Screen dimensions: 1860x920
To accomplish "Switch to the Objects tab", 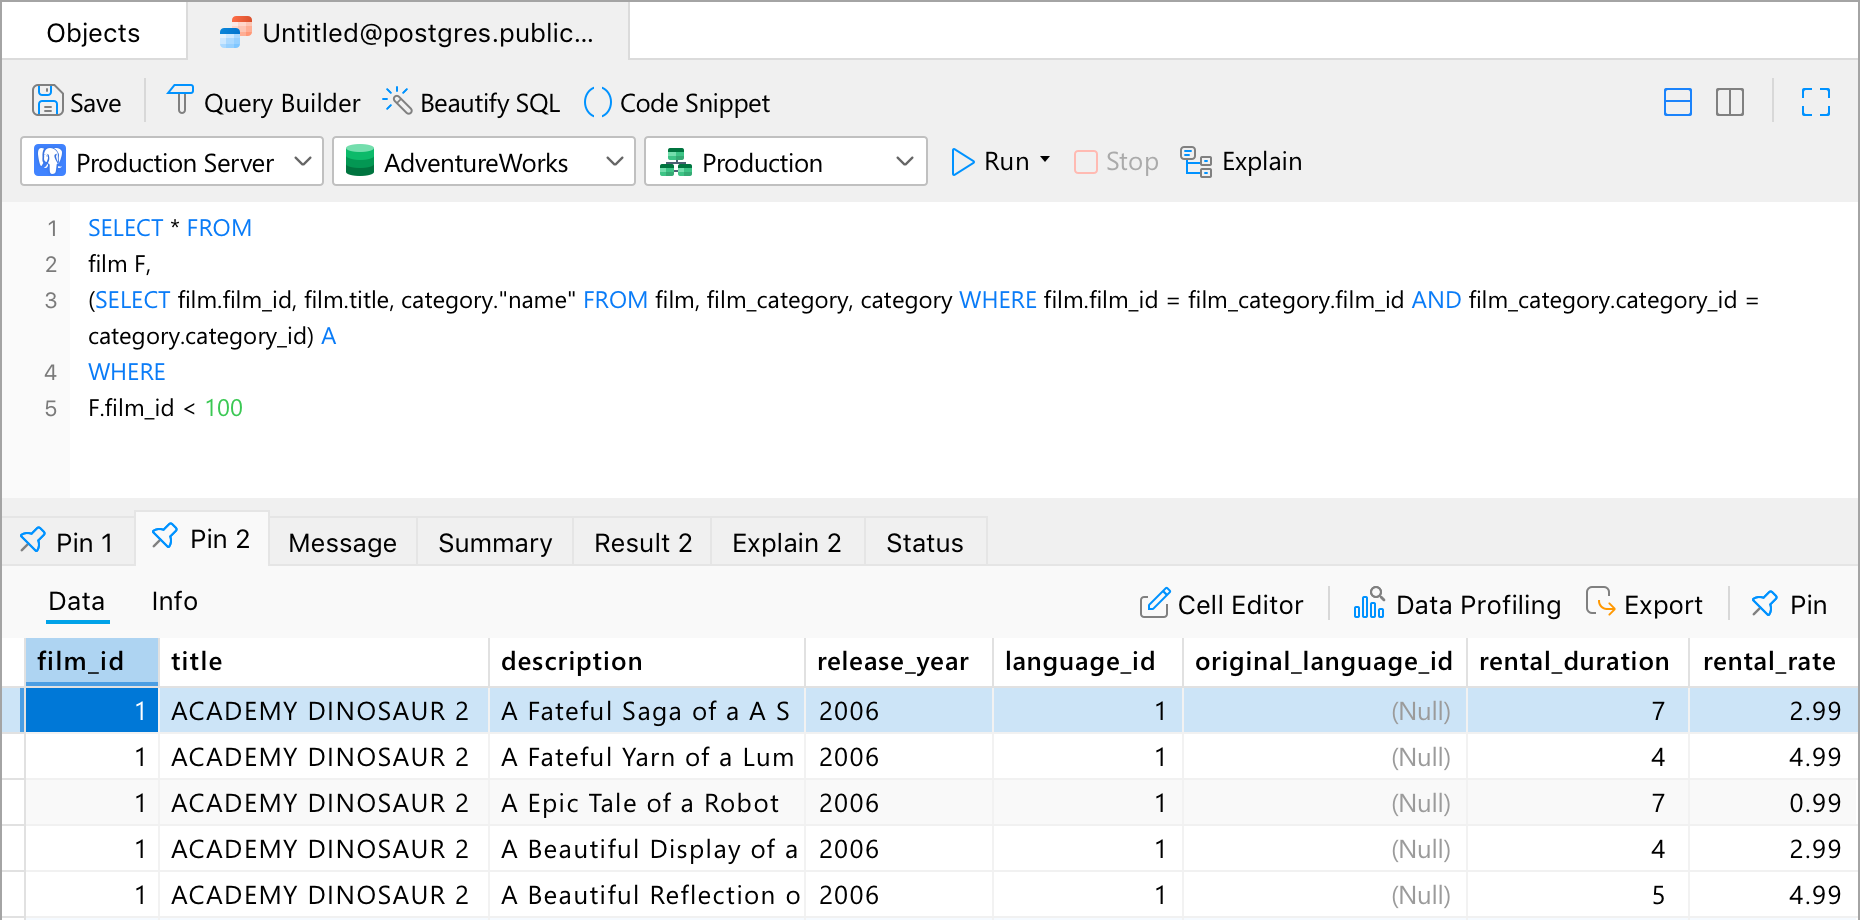I will [x=93, y=32].
